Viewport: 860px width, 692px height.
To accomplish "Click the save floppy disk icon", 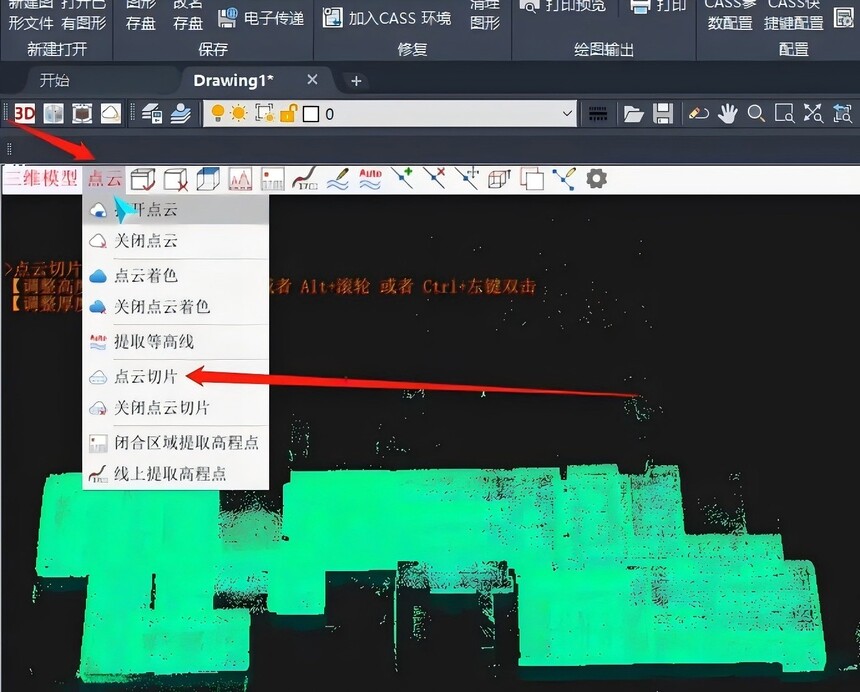I will pyautogui.click(x=663, y=114).
